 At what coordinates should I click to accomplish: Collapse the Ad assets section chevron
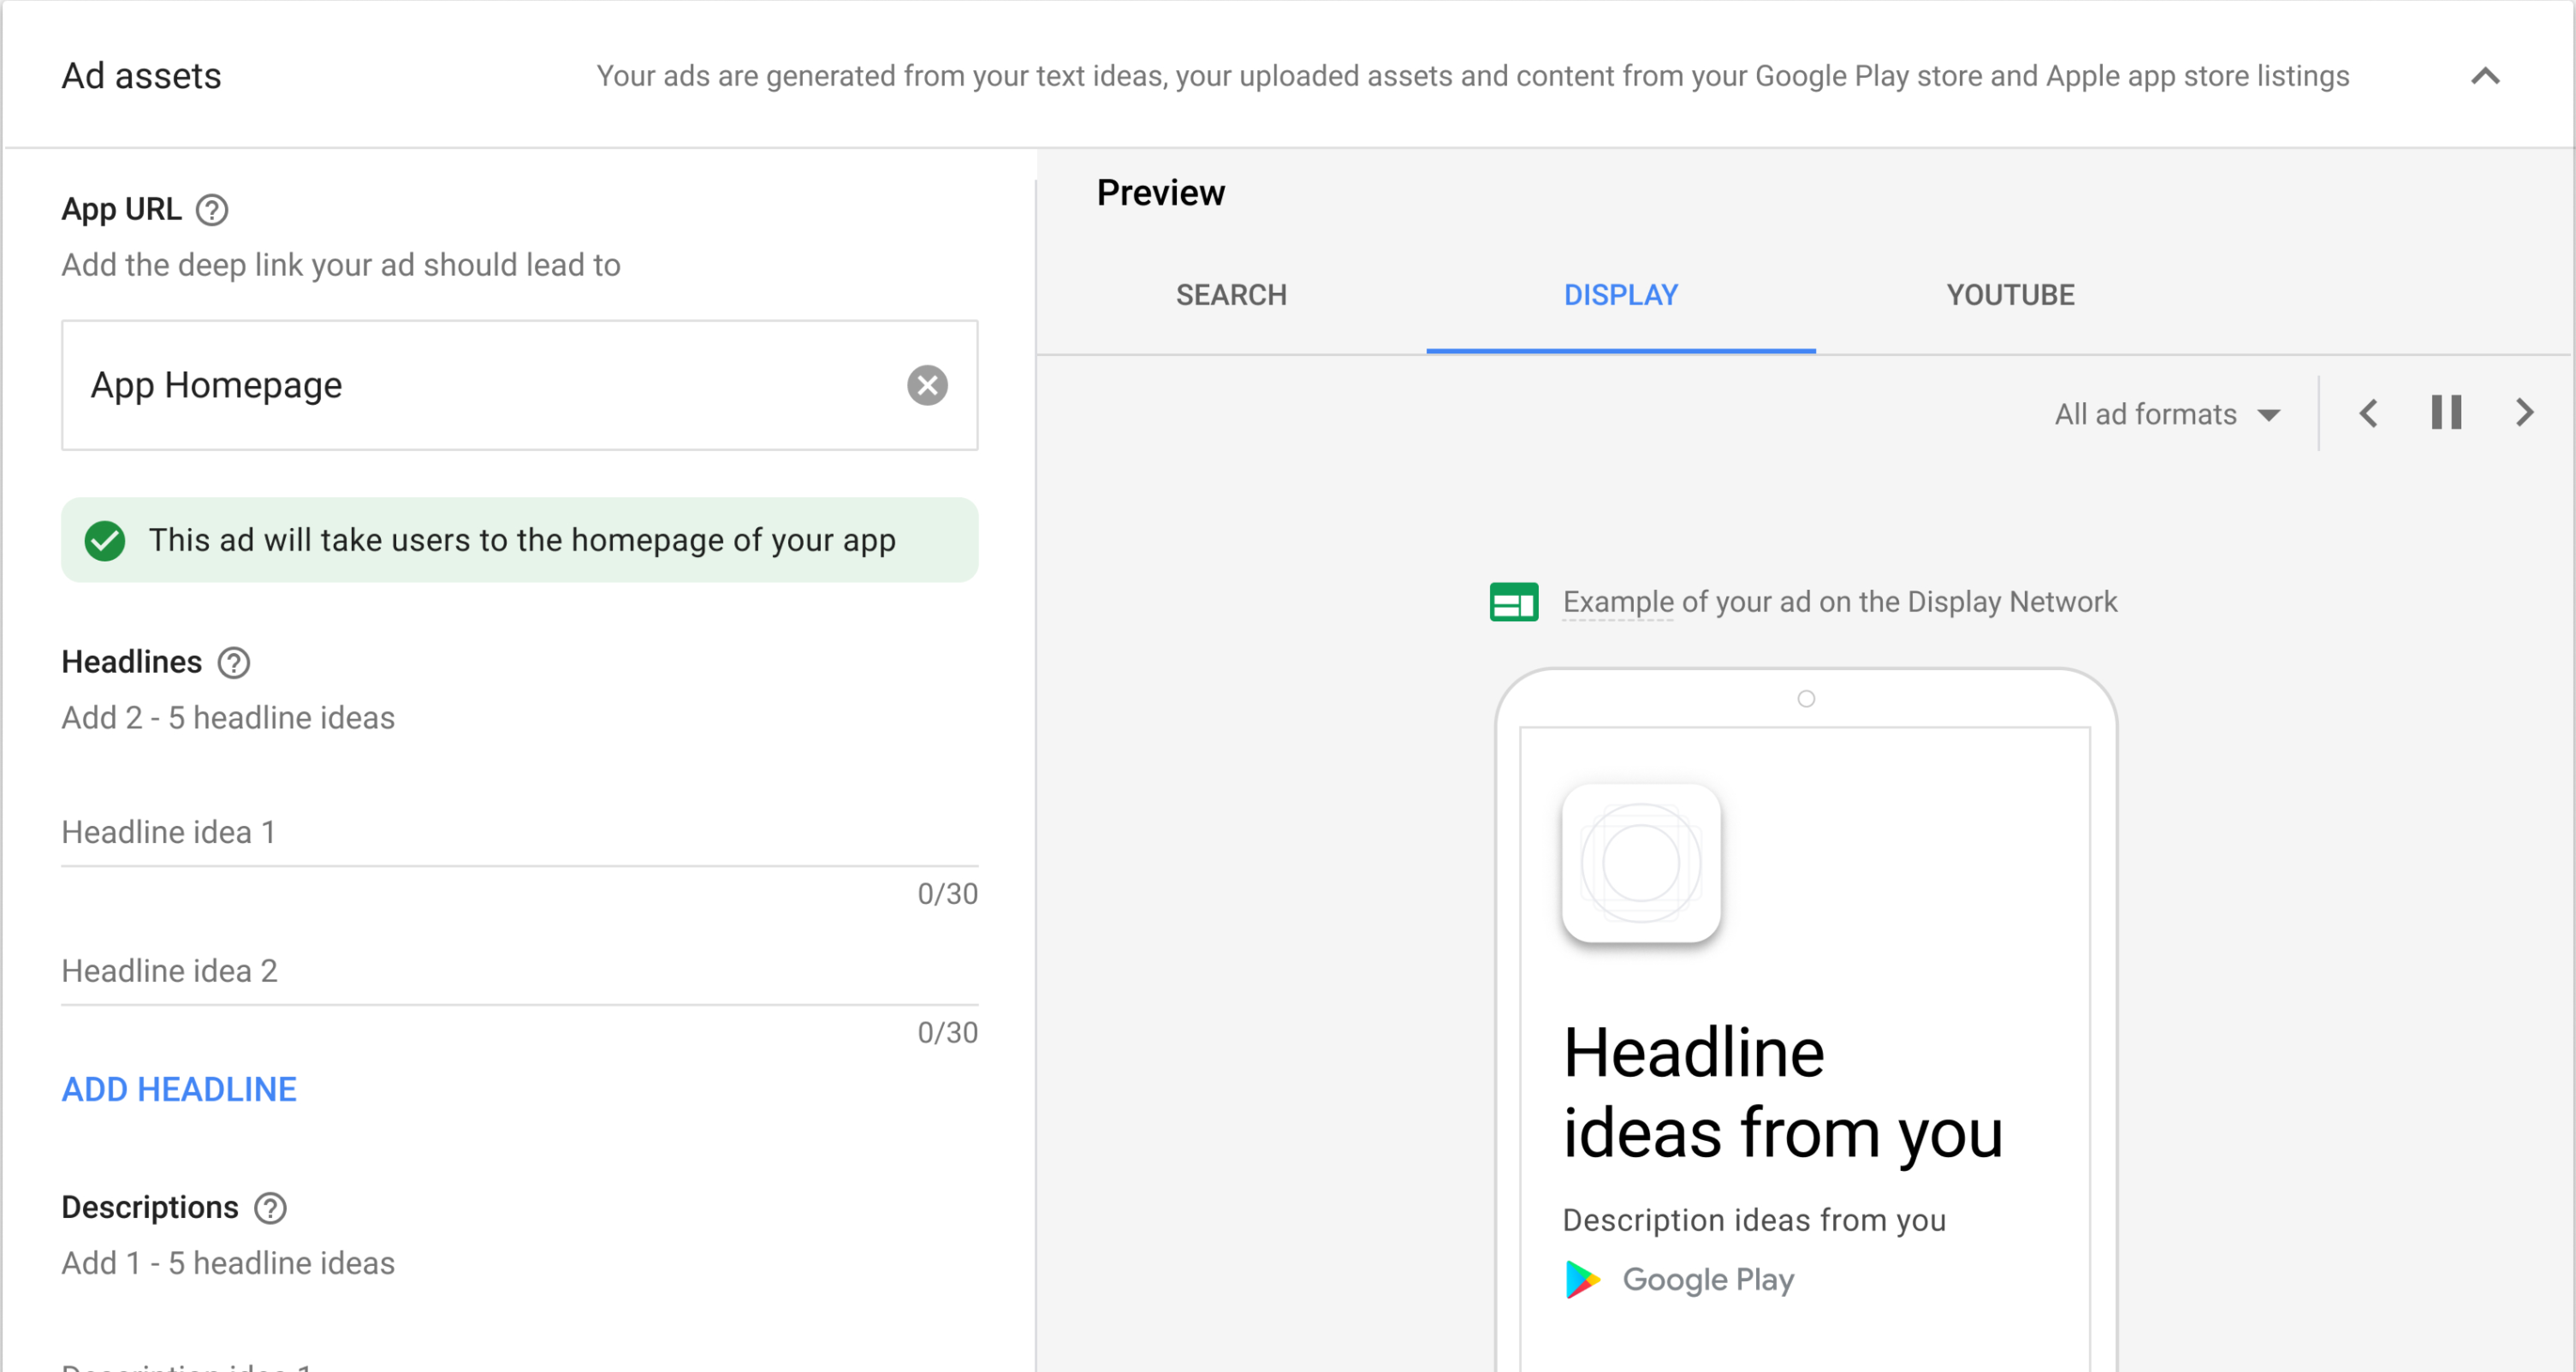pyautogui.click(x=2485, y=76)
